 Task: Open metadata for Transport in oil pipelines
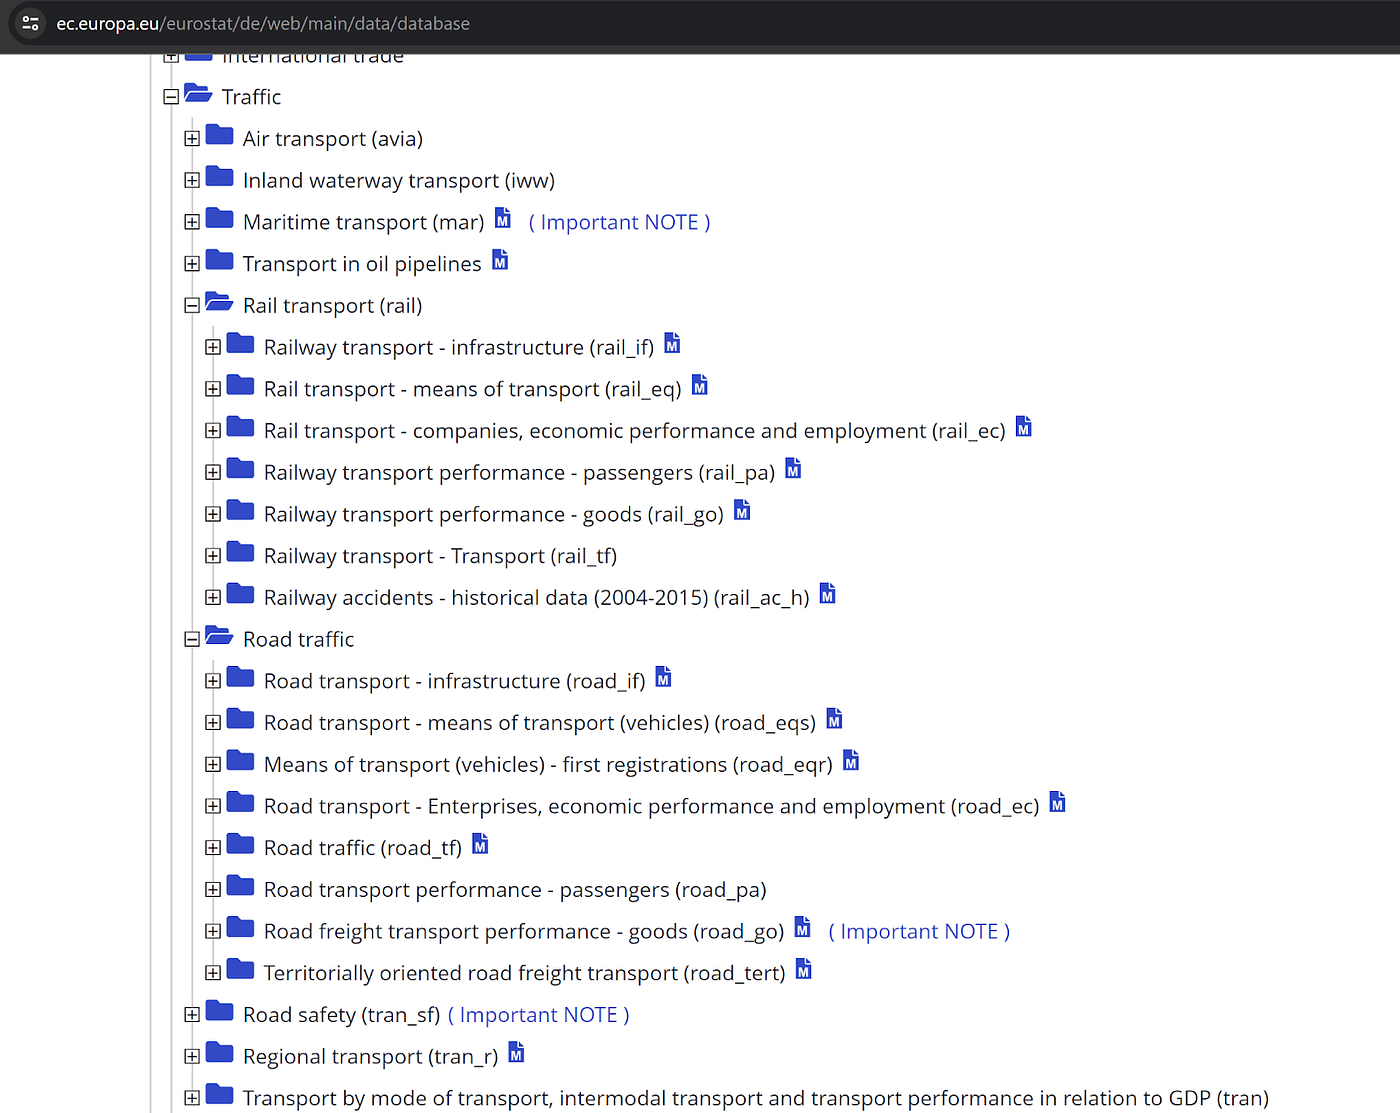click(499, 260)
